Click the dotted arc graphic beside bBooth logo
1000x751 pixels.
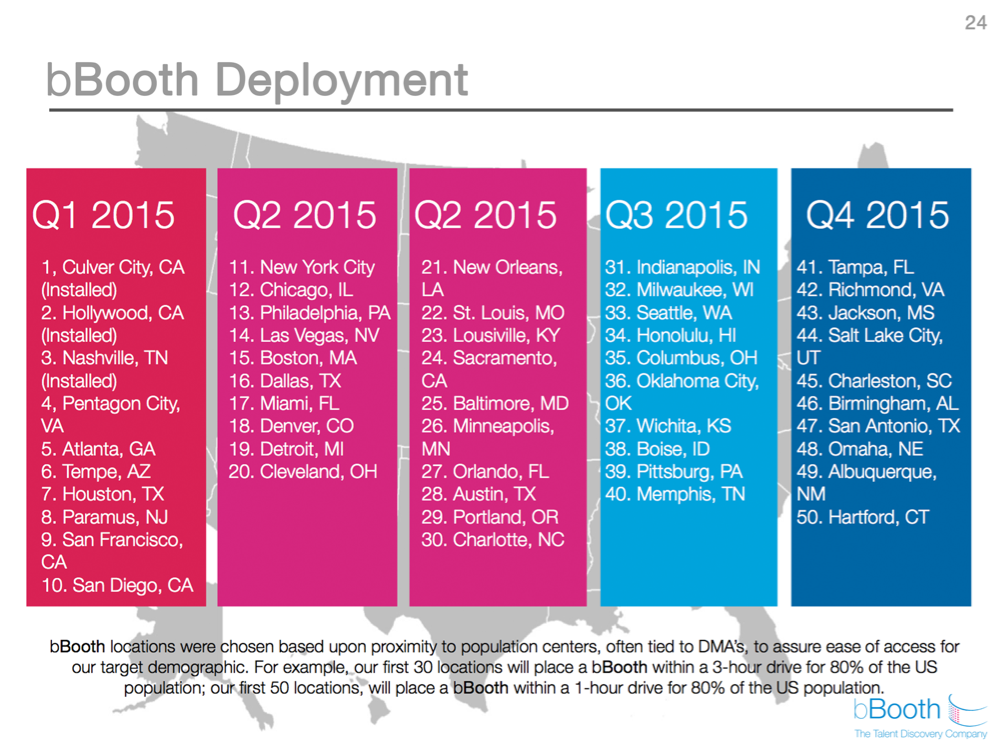click(x=960, y=710)
